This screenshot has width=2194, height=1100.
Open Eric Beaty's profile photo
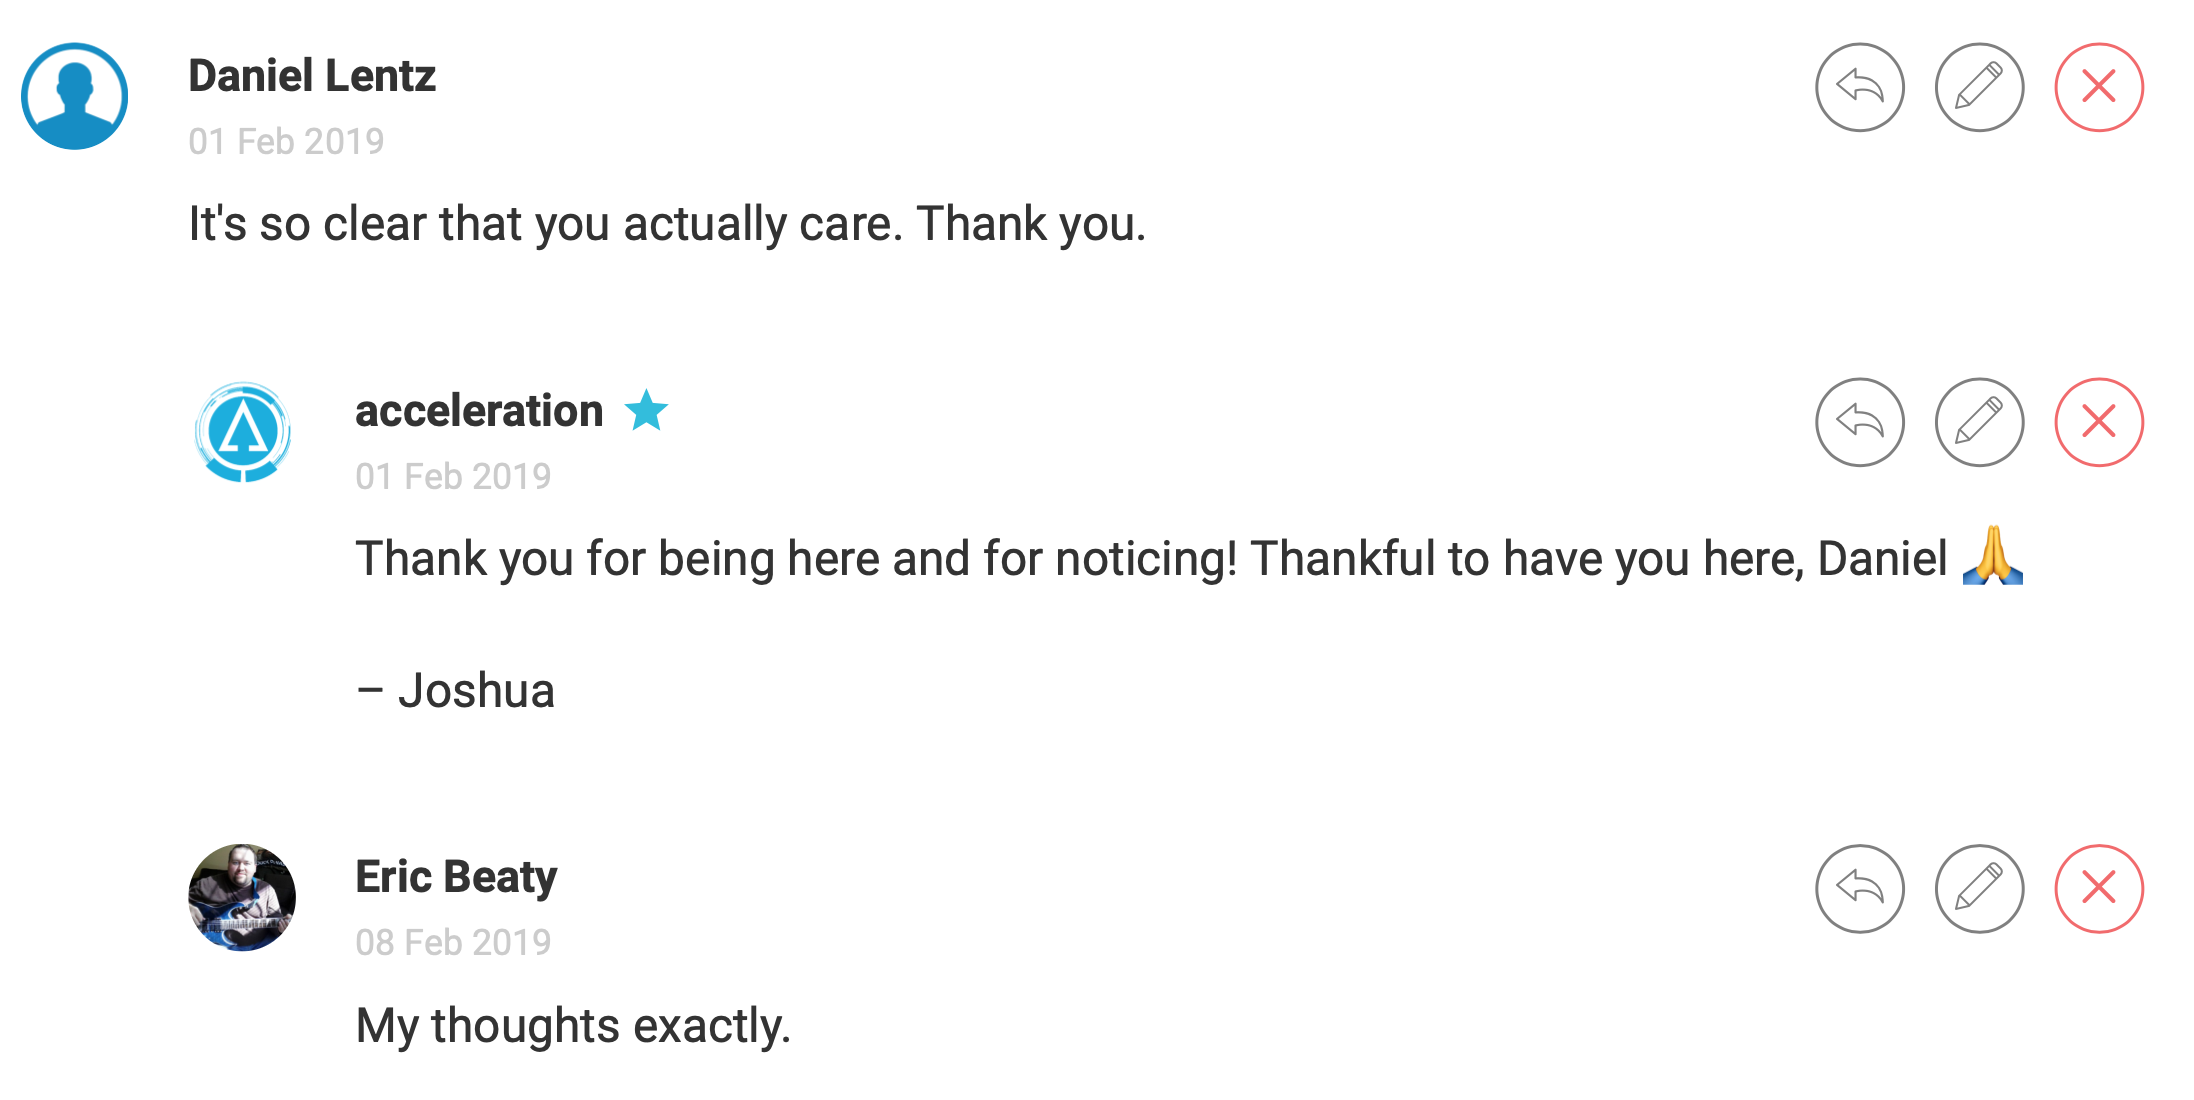tap(242, 897)
